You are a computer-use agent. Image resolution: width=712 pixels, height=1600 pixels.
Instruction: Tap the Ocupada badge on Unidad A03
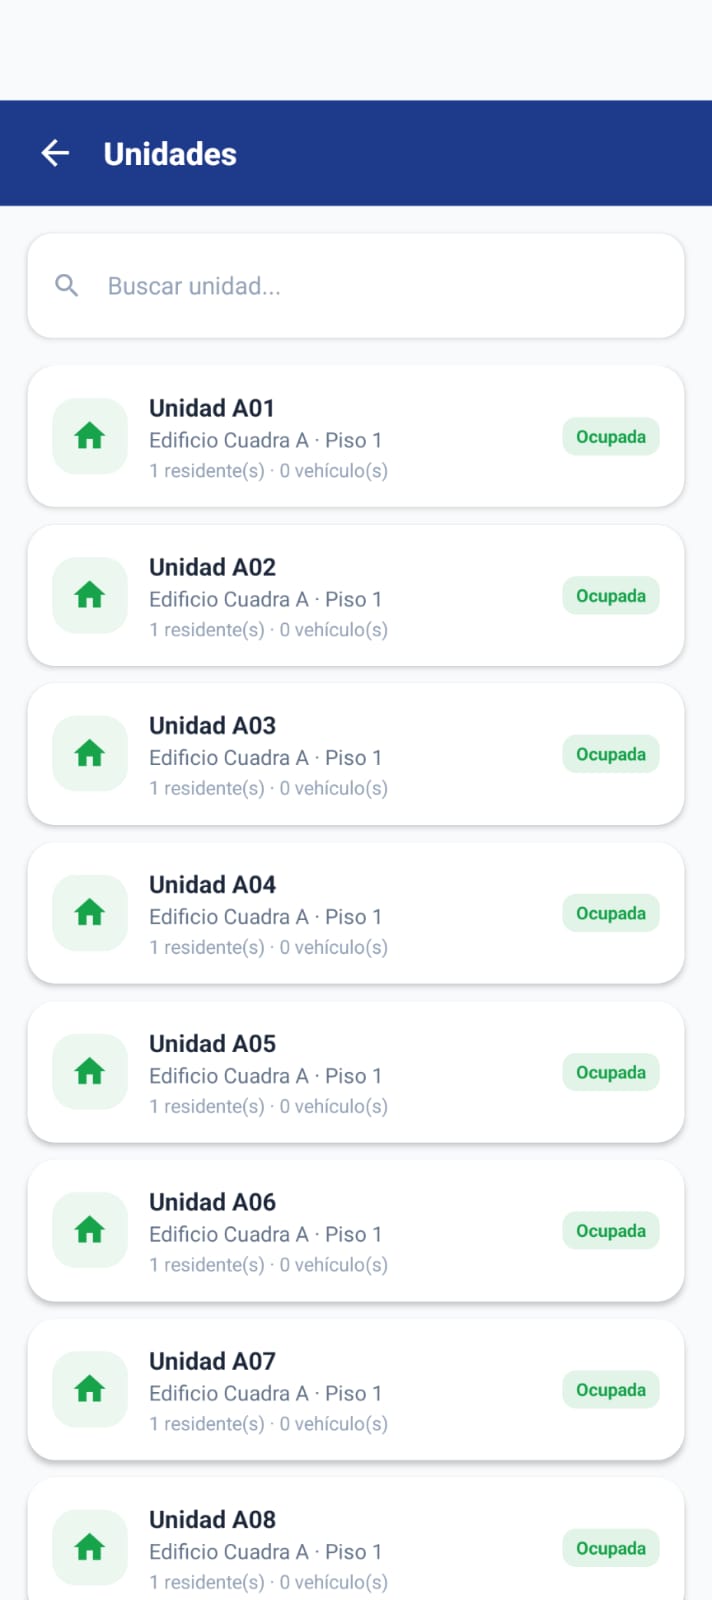610,754
